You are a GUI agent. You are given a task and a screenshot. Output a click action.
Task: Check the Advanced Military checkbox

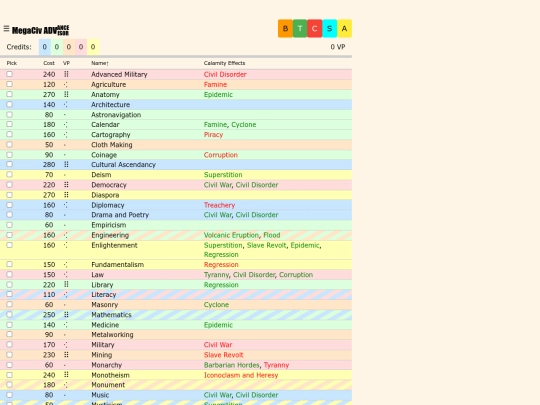click(x=10, y=74)
